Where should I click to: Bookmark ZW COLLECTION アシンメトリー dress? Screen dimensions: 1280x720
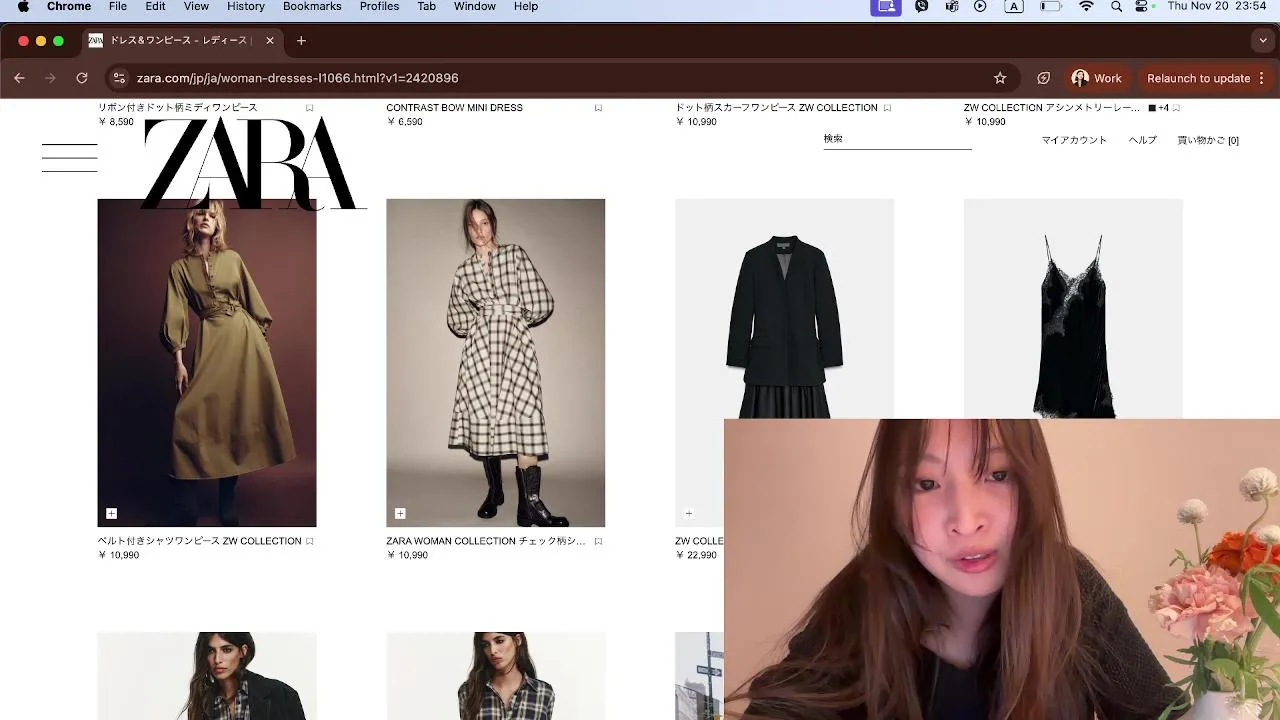coord(1176,108)
